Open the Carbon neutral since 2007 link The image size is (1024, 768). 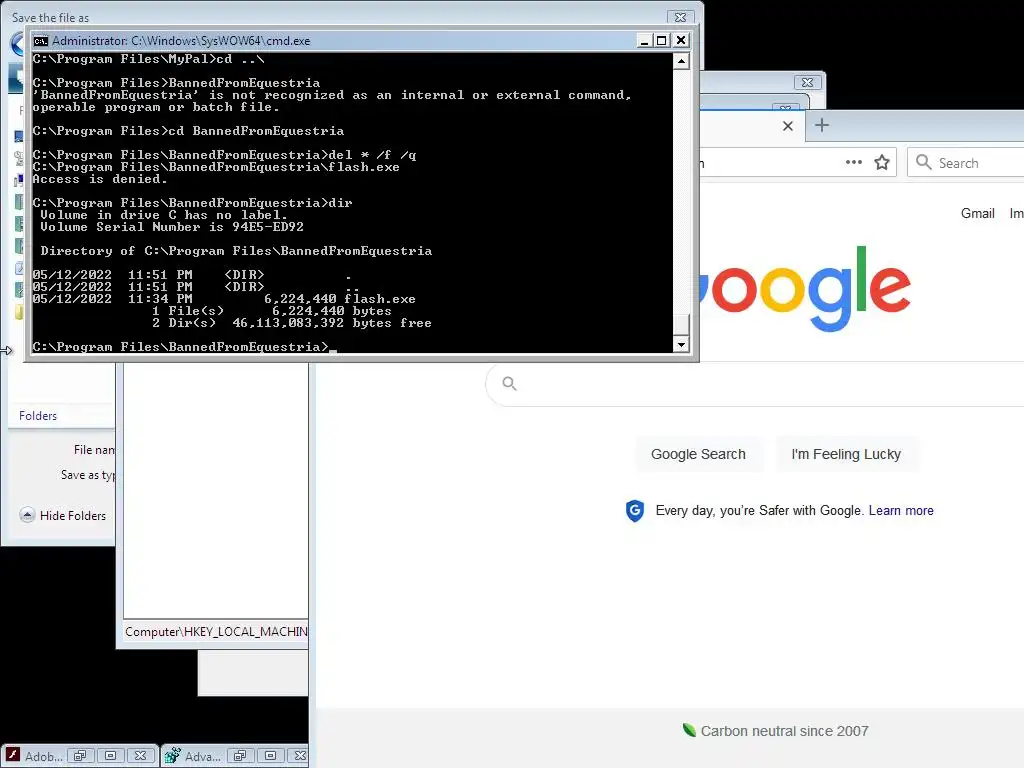(784, 731)
